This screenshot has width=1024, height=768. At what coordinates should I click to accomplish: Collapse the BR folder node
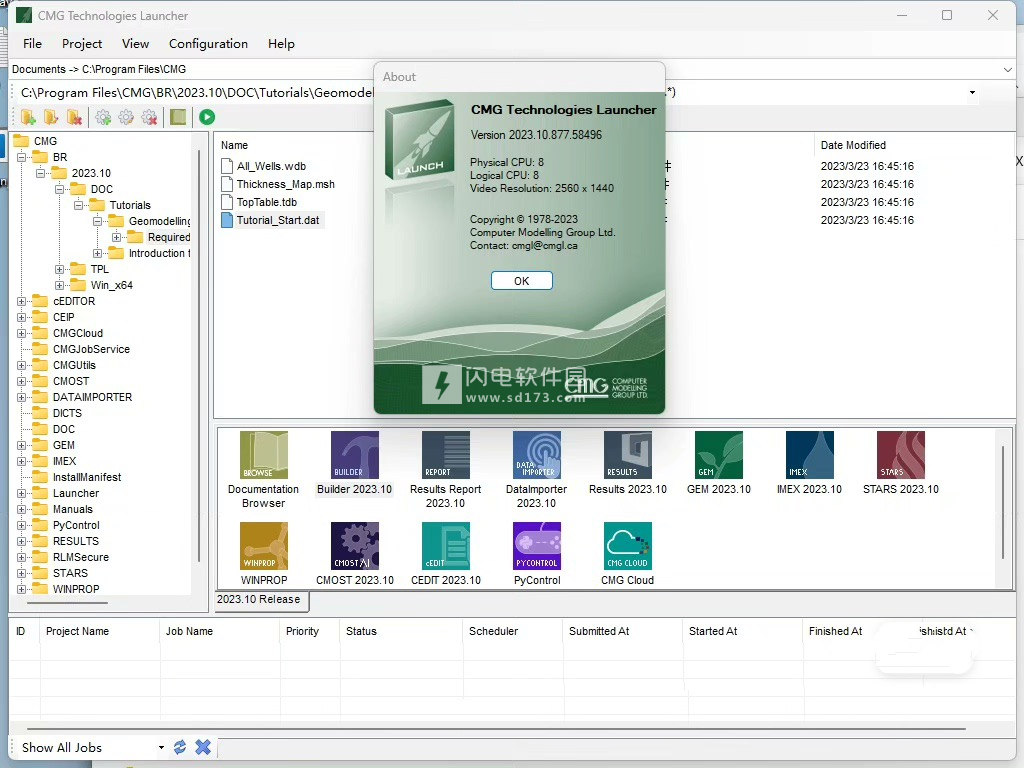pos(22,157)
